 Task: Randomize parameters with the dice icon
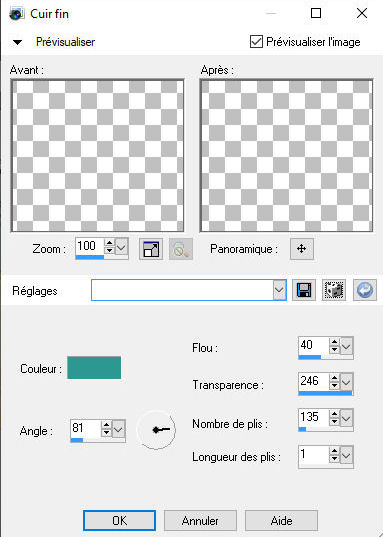334,290
